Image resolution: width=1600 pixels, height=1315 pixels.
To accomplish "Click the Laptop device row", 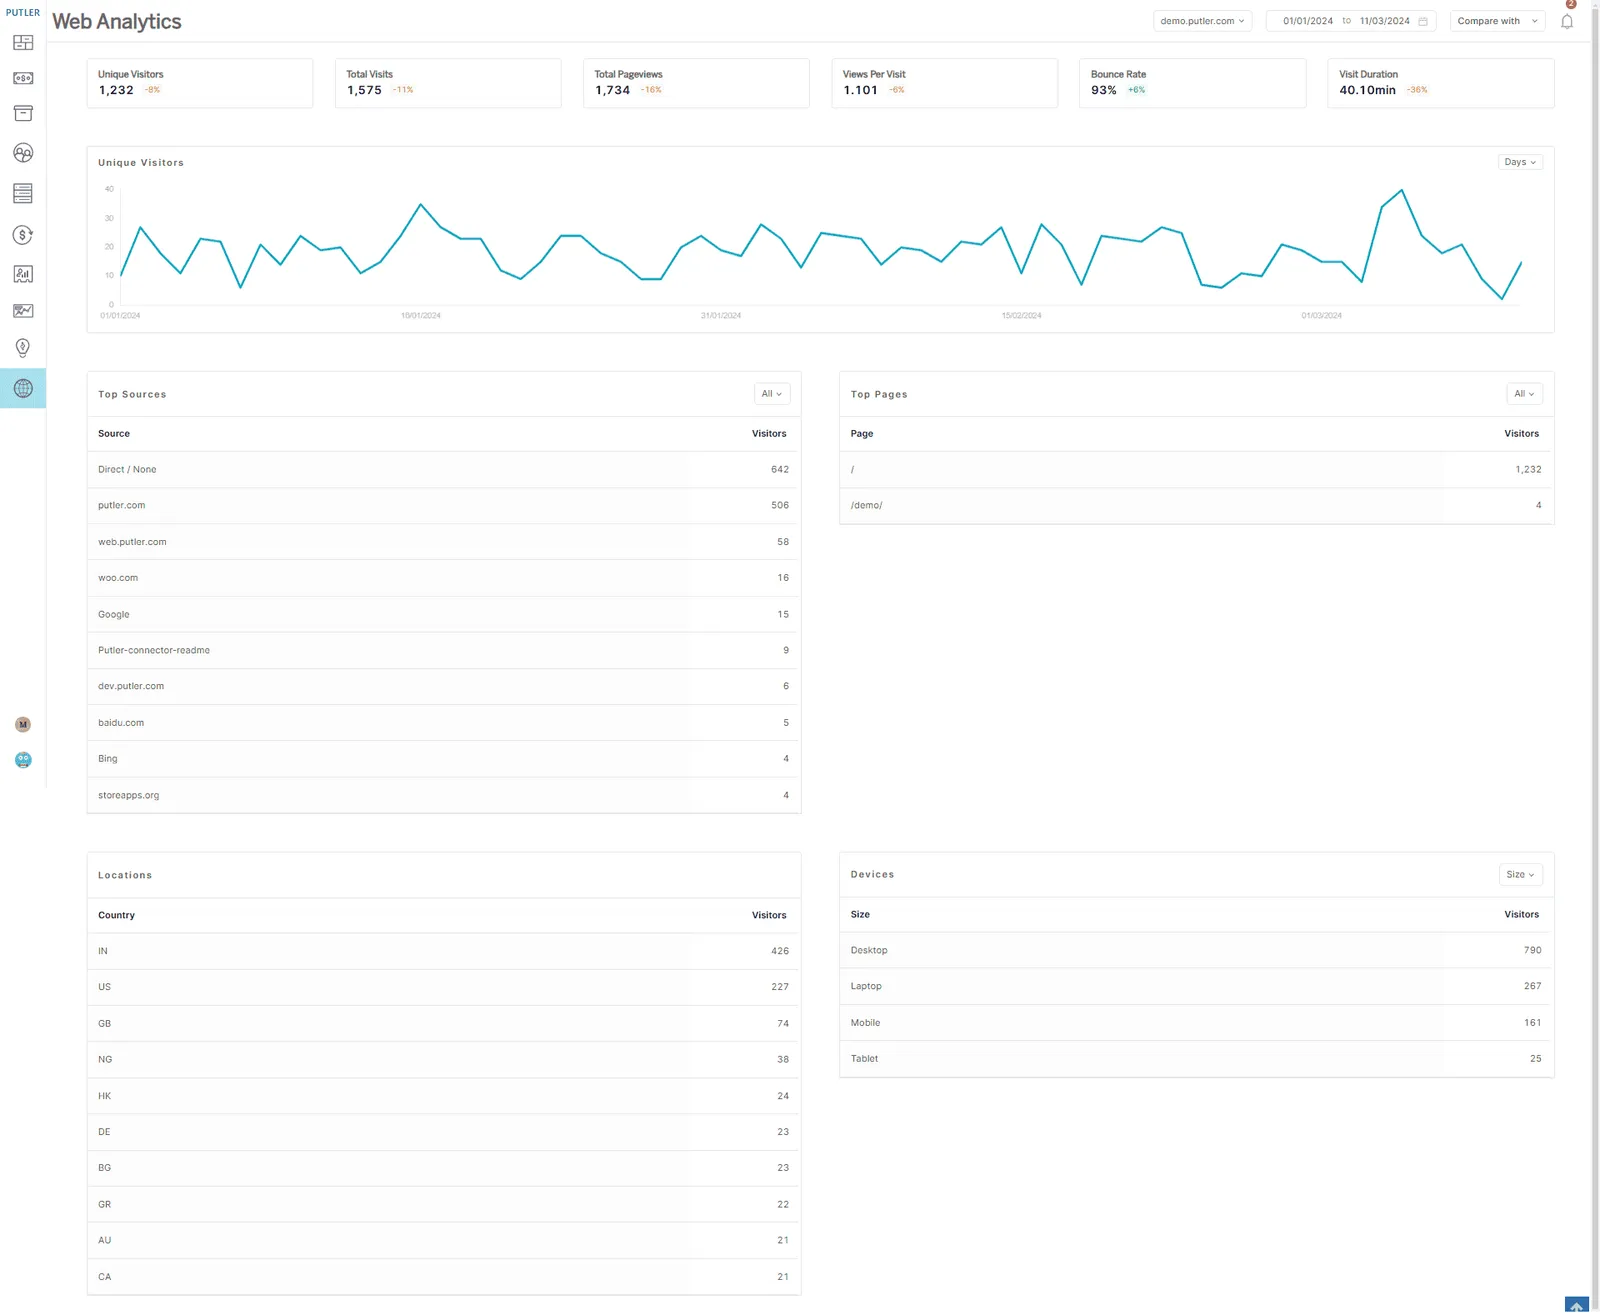I will click(x=1196, y=987).
